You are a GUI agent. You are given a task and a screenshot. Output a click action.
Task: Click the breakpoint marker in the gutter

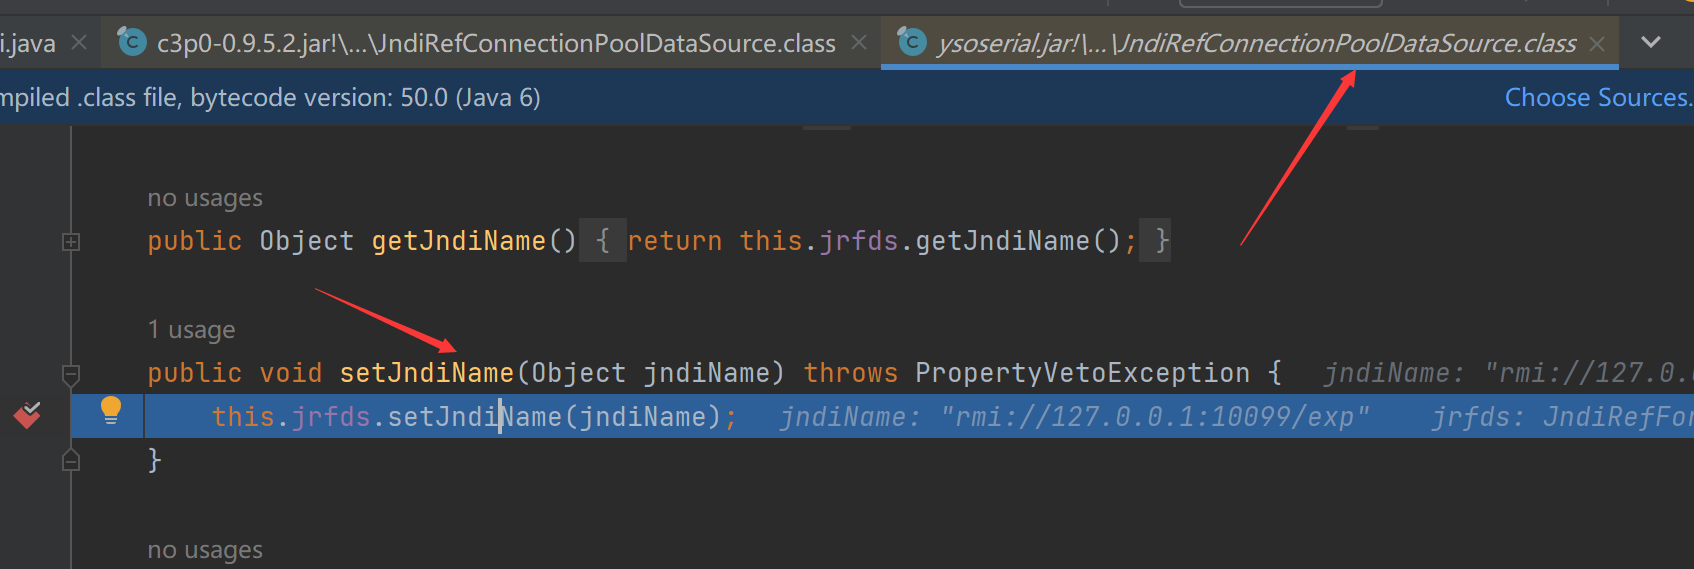[27, 415]
